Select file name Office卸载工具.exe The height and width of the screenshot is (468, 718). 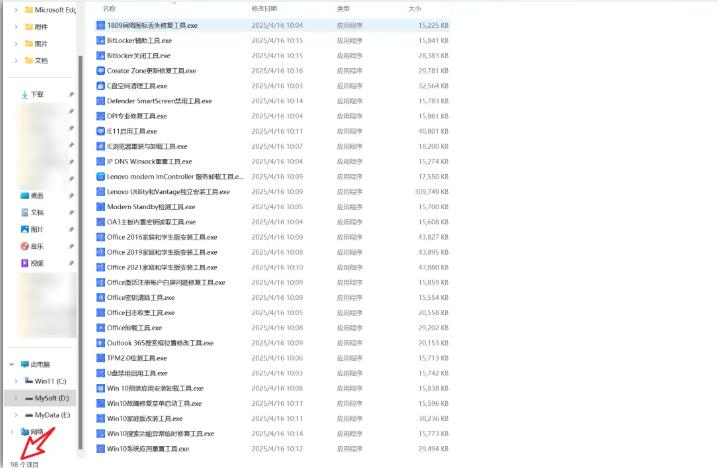(135, 327)
